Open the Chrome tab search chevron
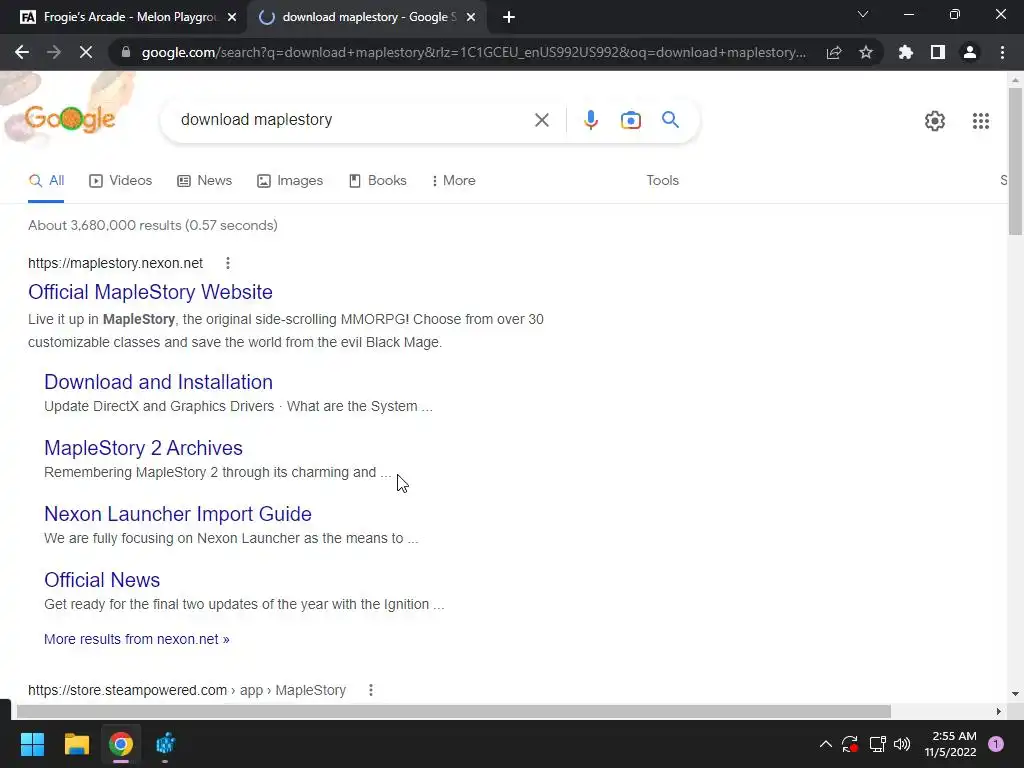 point(863,14)
